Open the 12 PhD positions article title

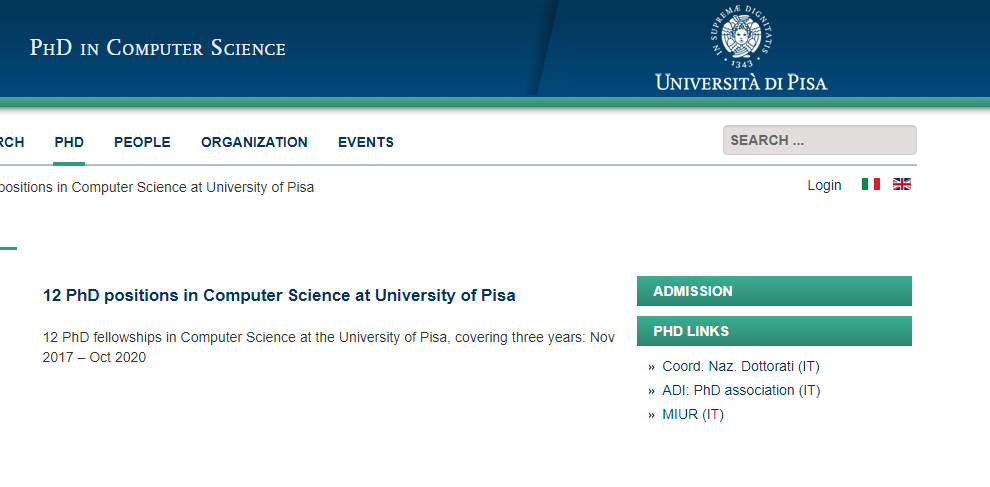click(x=279, y=295)
